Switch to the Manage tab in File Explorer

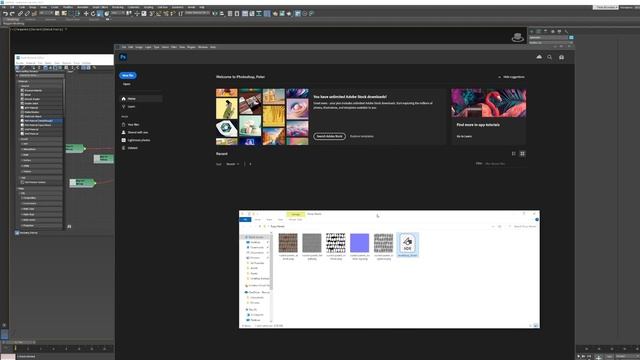(296, 214)
